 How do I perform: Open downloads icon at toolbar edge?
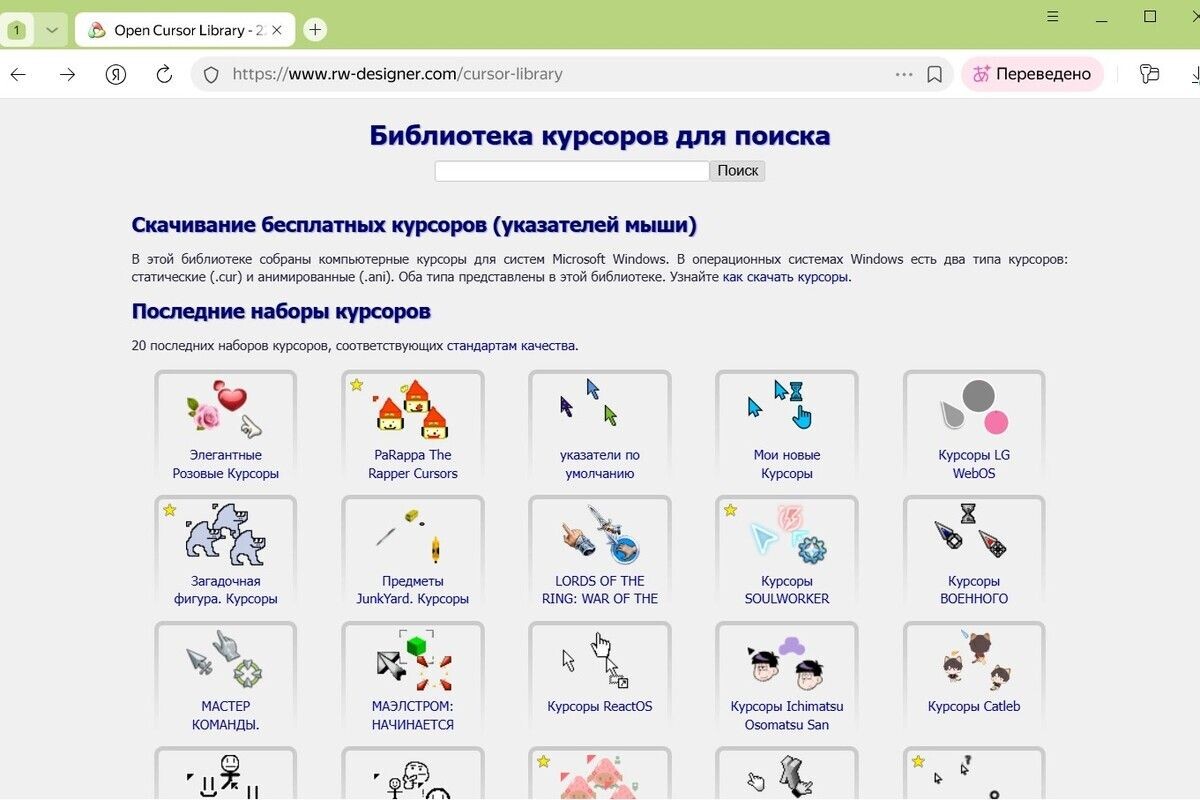(x=1194, y=74)
